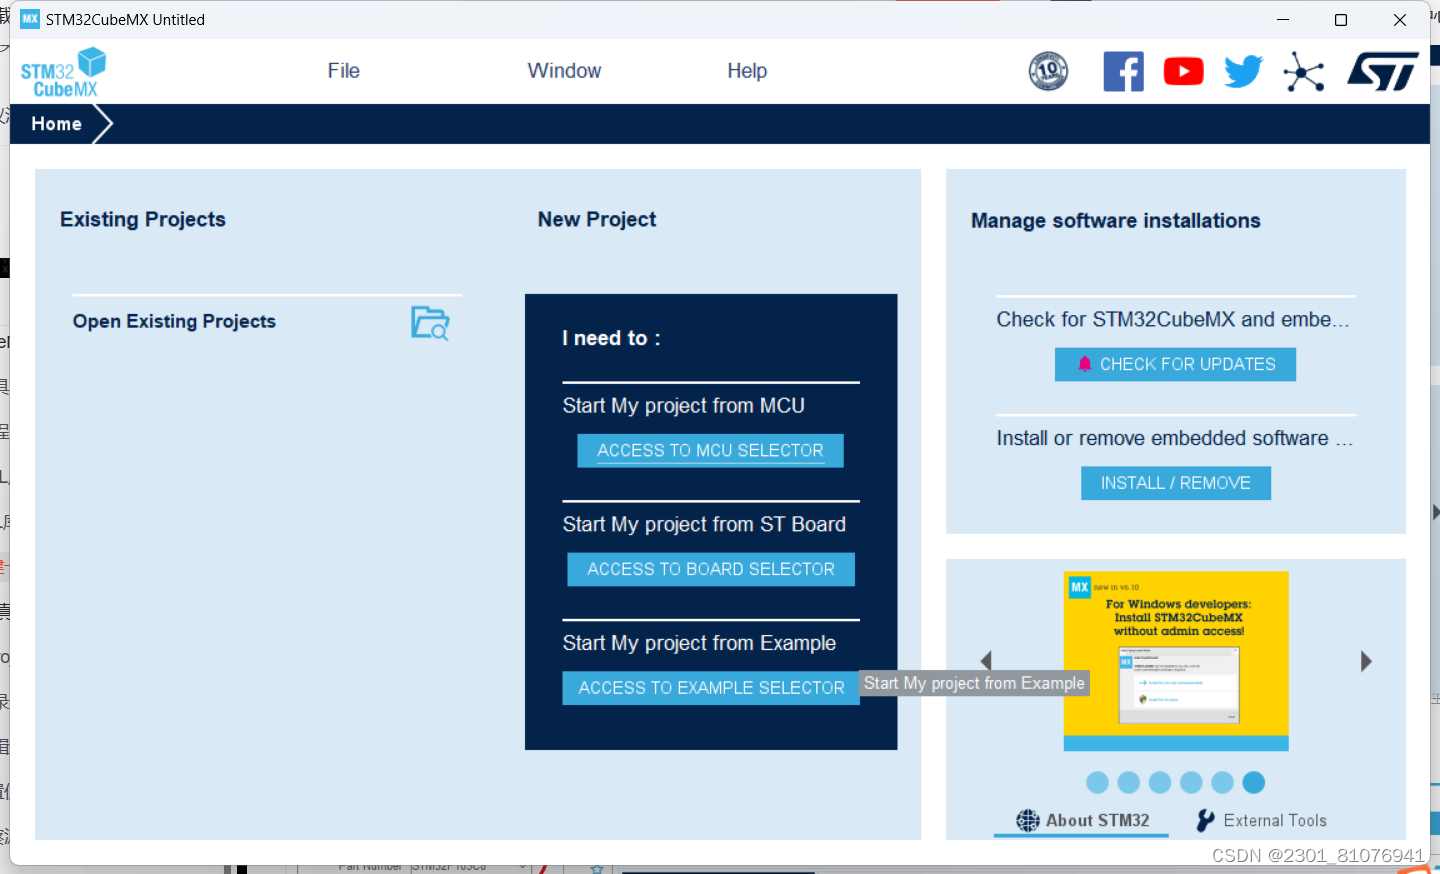Click 'Start My project from MCU' text
1440x874 pixels.
683,406
